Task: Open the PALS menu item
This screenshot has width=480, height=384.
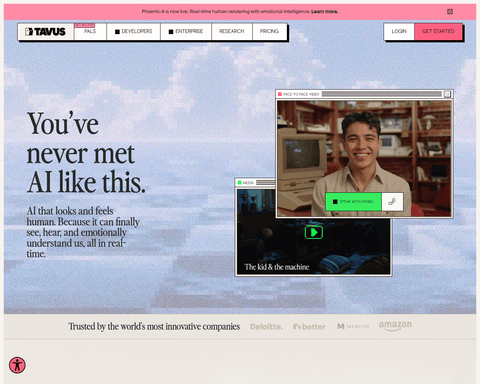Action: pos(90,31)
